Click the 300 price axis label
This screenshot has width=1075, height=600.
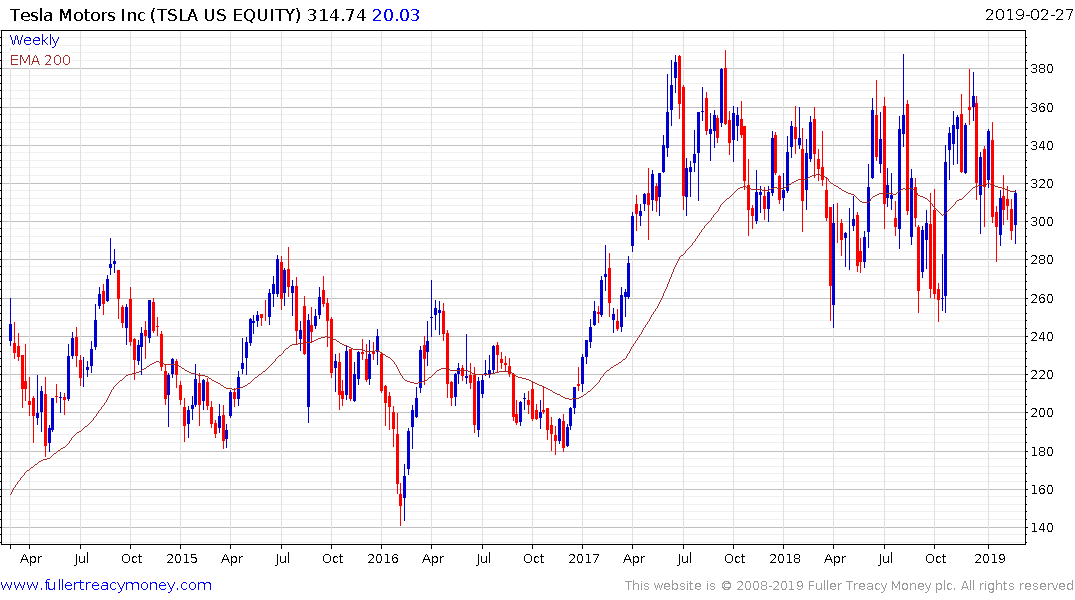point(1041,221)
